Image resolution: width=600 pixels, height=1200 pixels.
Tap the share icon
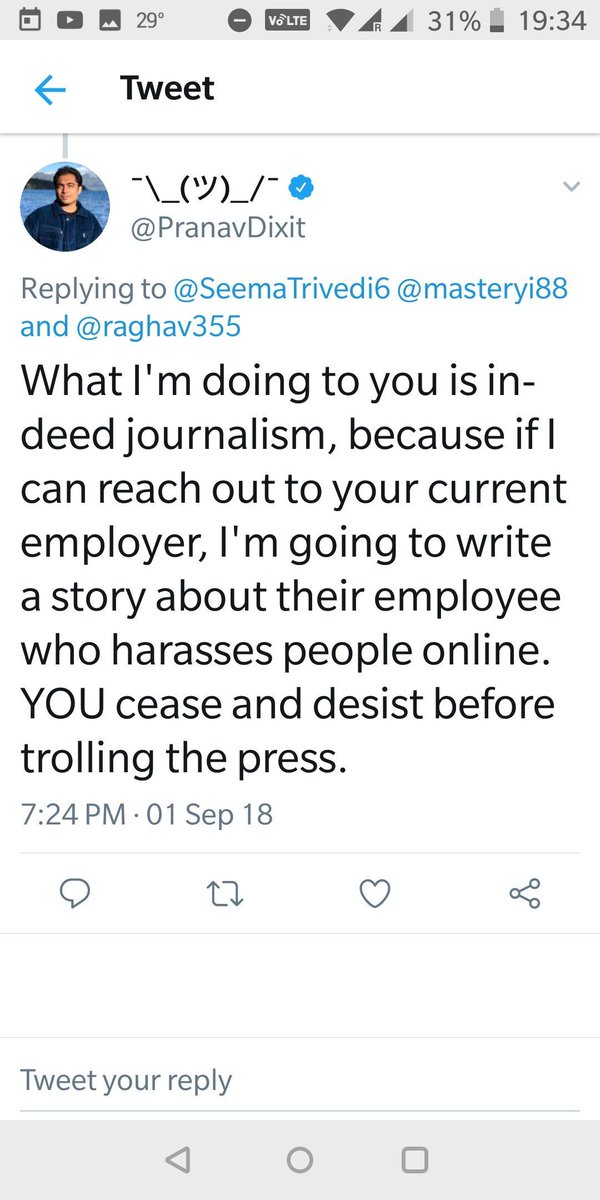[525, 893]
